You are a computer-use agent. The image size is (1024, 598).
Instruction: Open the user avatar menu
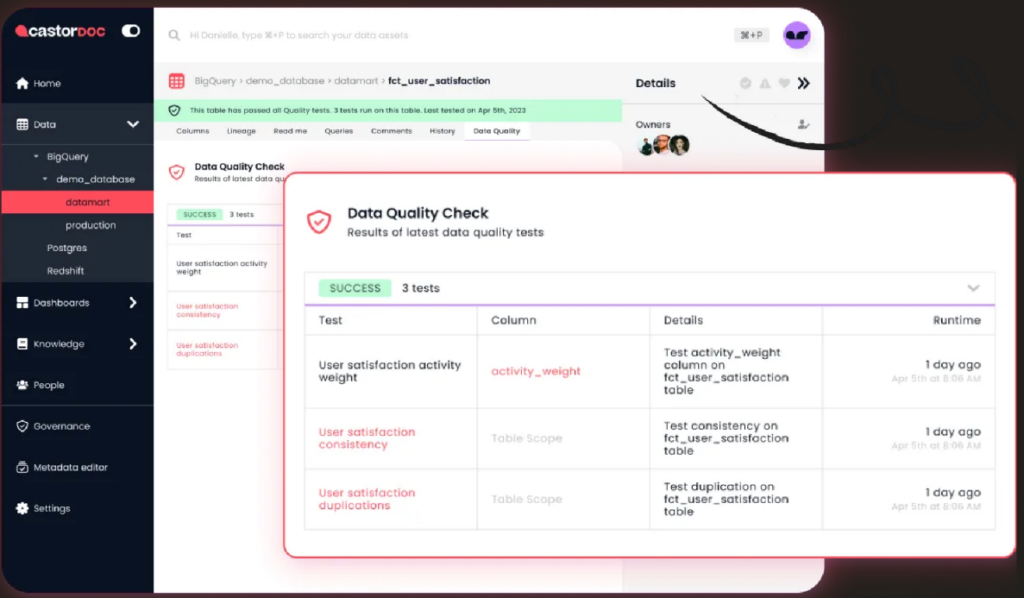(x=797, y=35)
